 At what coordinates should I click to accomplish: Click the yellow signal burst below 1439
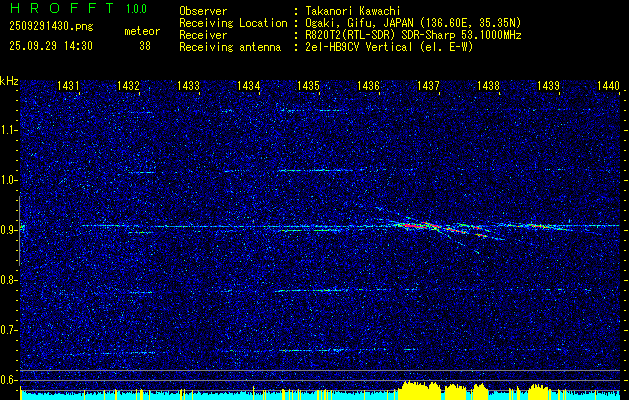[x=538, y=391]
